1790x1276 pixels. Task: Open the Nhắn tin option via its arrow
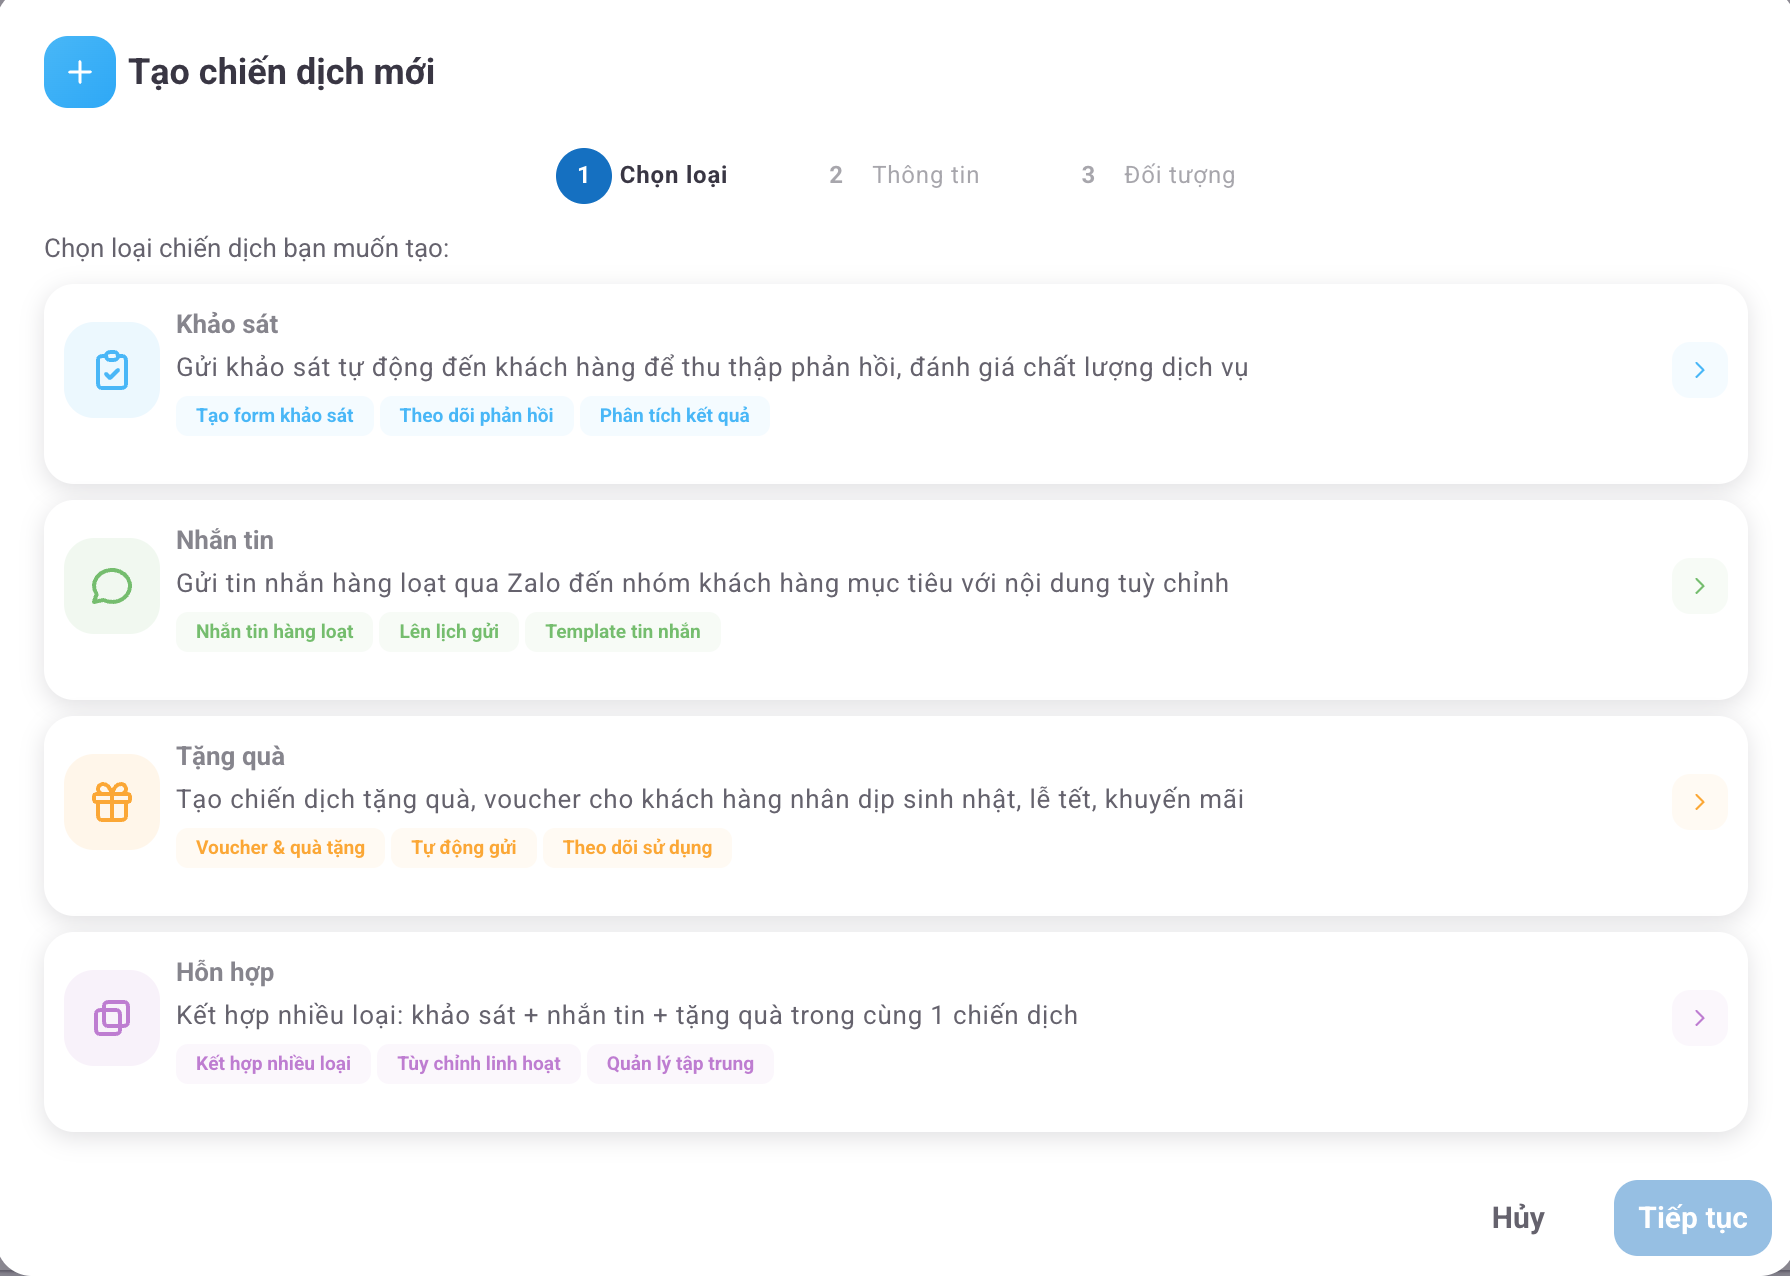(x=1700, y=586)
